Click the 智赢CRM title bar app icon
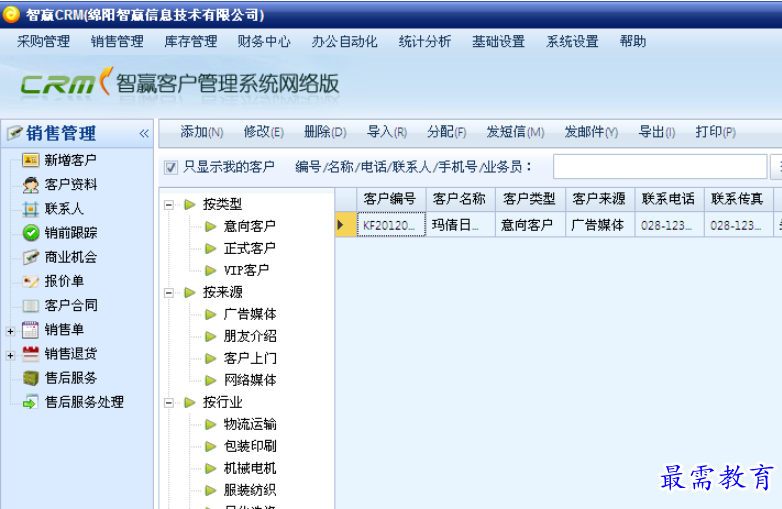The height and width of the screenshot is (509, 782). pos(11,14)
